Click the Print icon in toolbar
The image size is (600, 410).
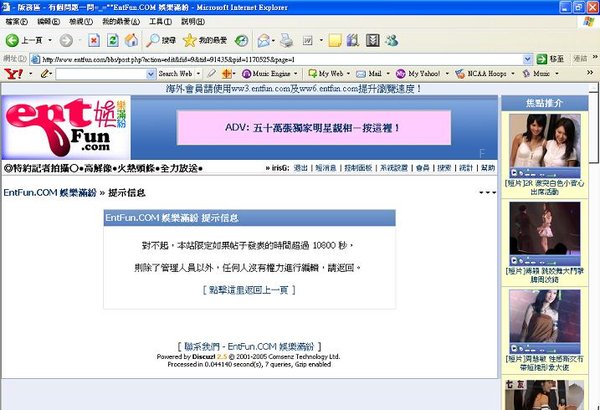click(x=287, y=40)
